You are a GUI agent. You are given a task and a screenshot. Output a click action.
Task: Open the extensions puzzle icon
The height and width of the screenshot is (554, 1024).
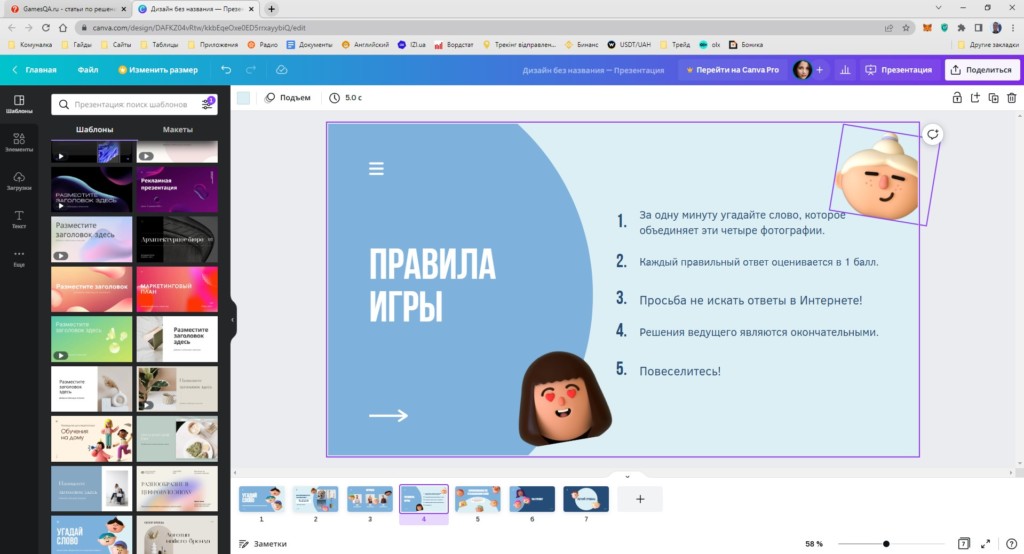tap(961, 27)
